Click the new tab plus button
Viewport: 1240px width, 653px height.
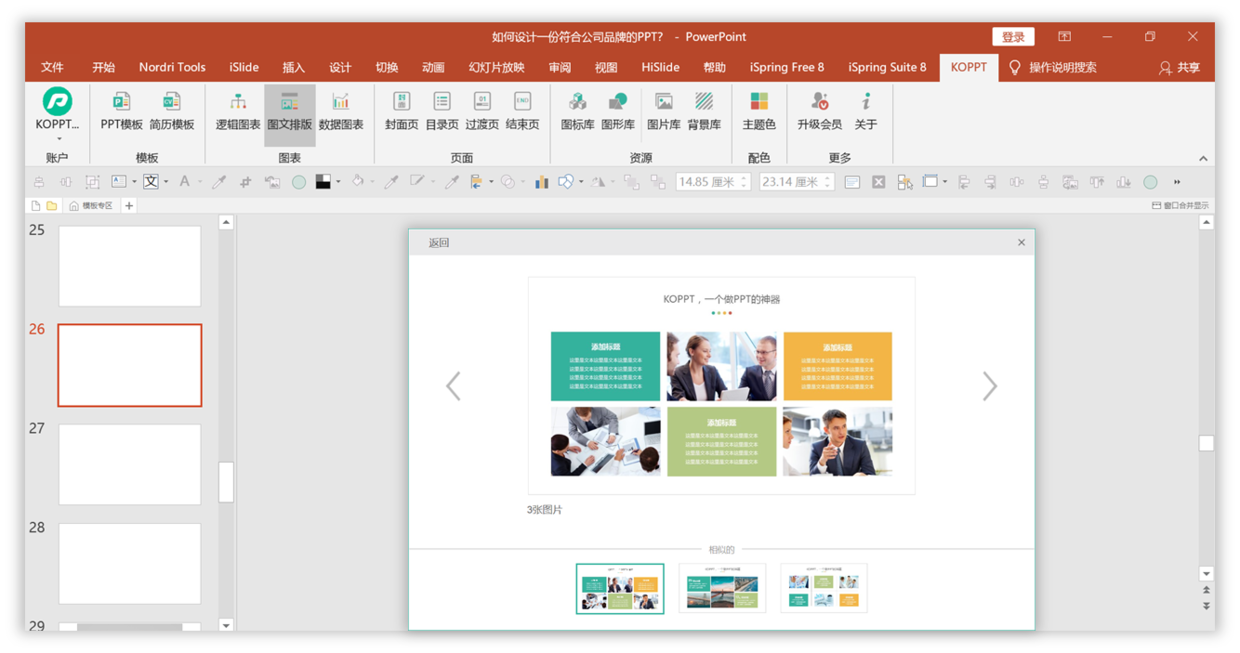[129, 206]
